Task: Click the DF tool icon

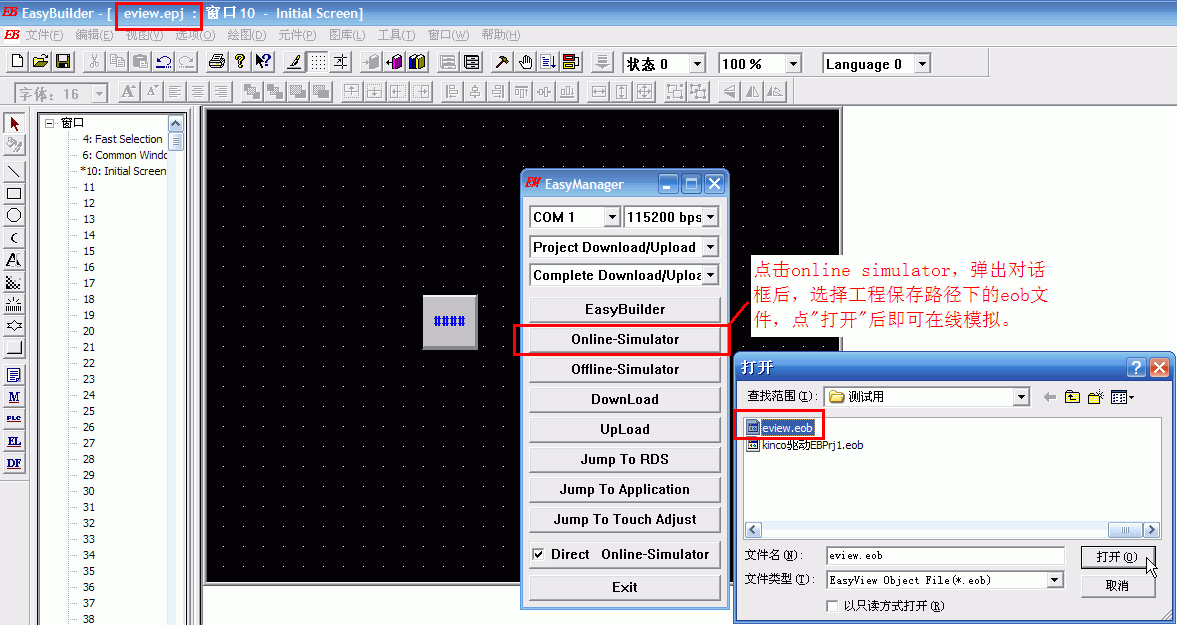Action: [x=14, y=463]
